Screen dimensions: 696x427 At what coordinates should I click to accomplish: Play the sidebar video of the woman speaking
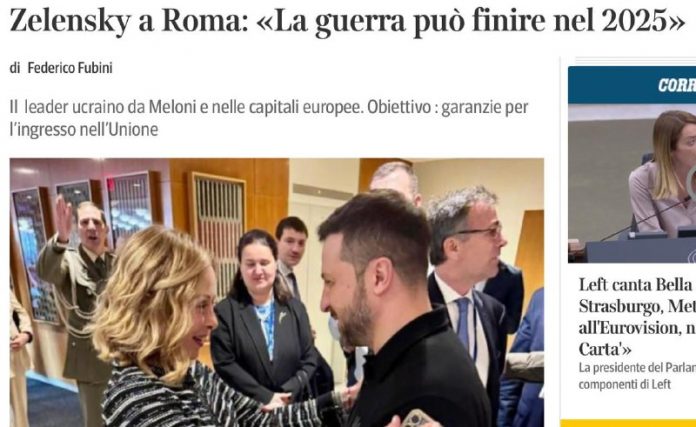tap(632, 183)
